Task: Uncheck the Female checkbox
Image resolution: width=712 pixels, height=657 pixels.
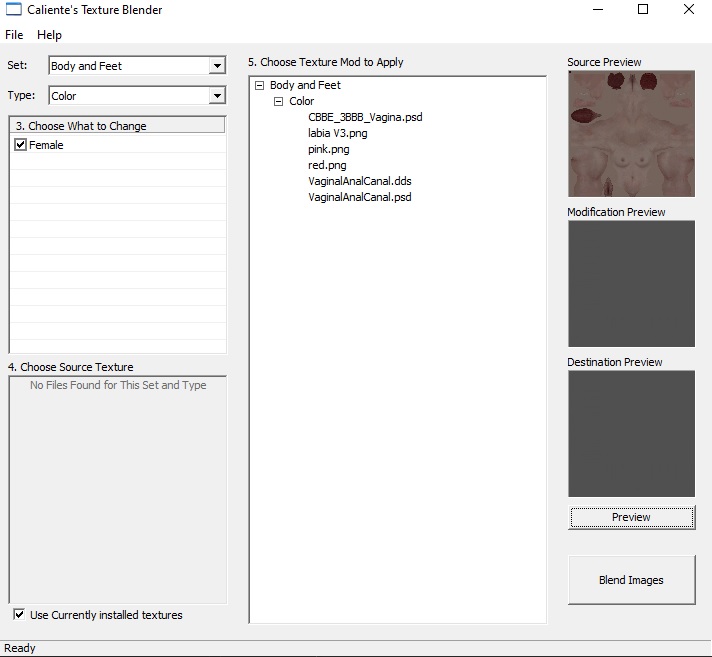Action: (x=20, y=145)
